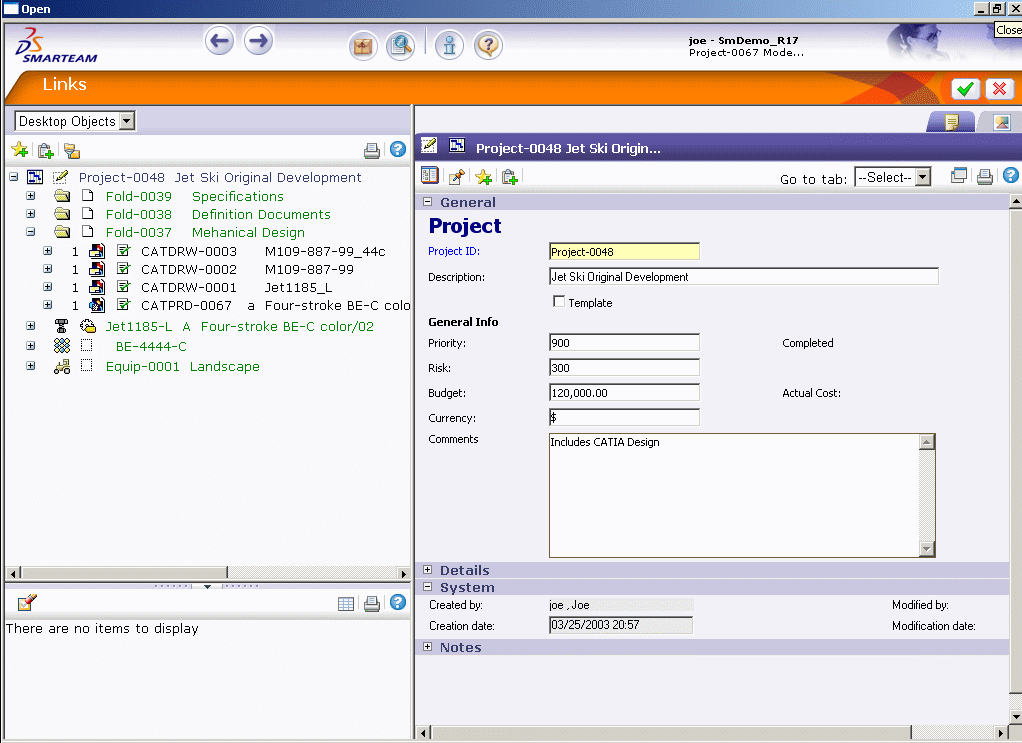Click the back navigation arrow
Screen dimensions: 1022x743
click(220, 42)
